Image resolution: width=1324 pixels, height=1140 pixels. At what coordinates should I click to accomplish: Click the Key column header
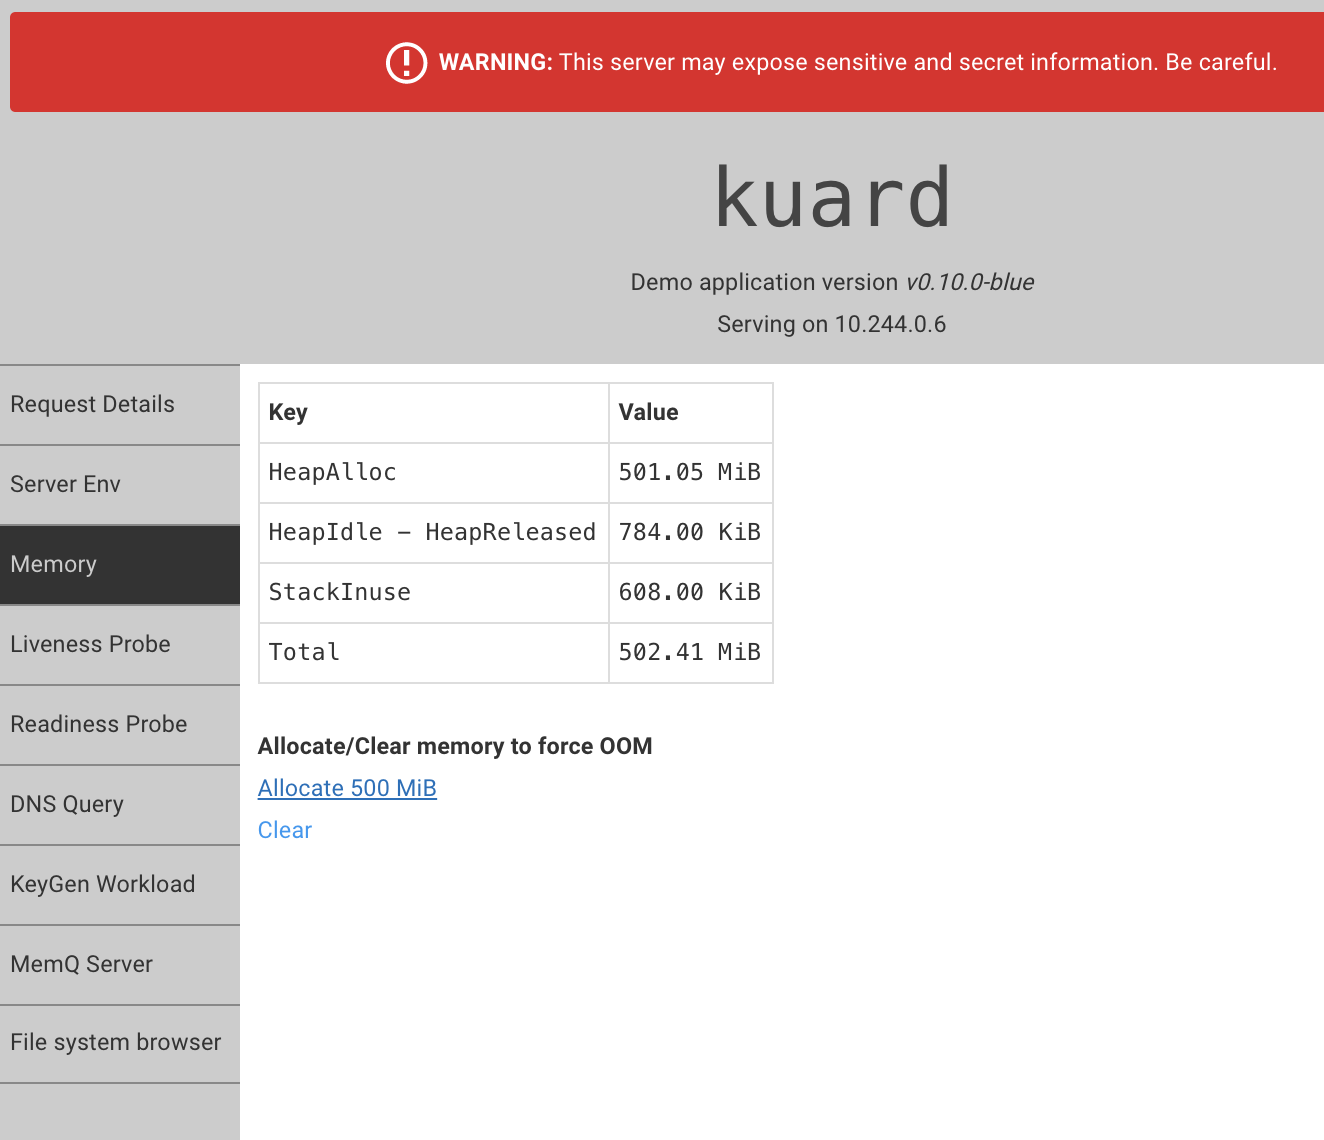[434, 413]
